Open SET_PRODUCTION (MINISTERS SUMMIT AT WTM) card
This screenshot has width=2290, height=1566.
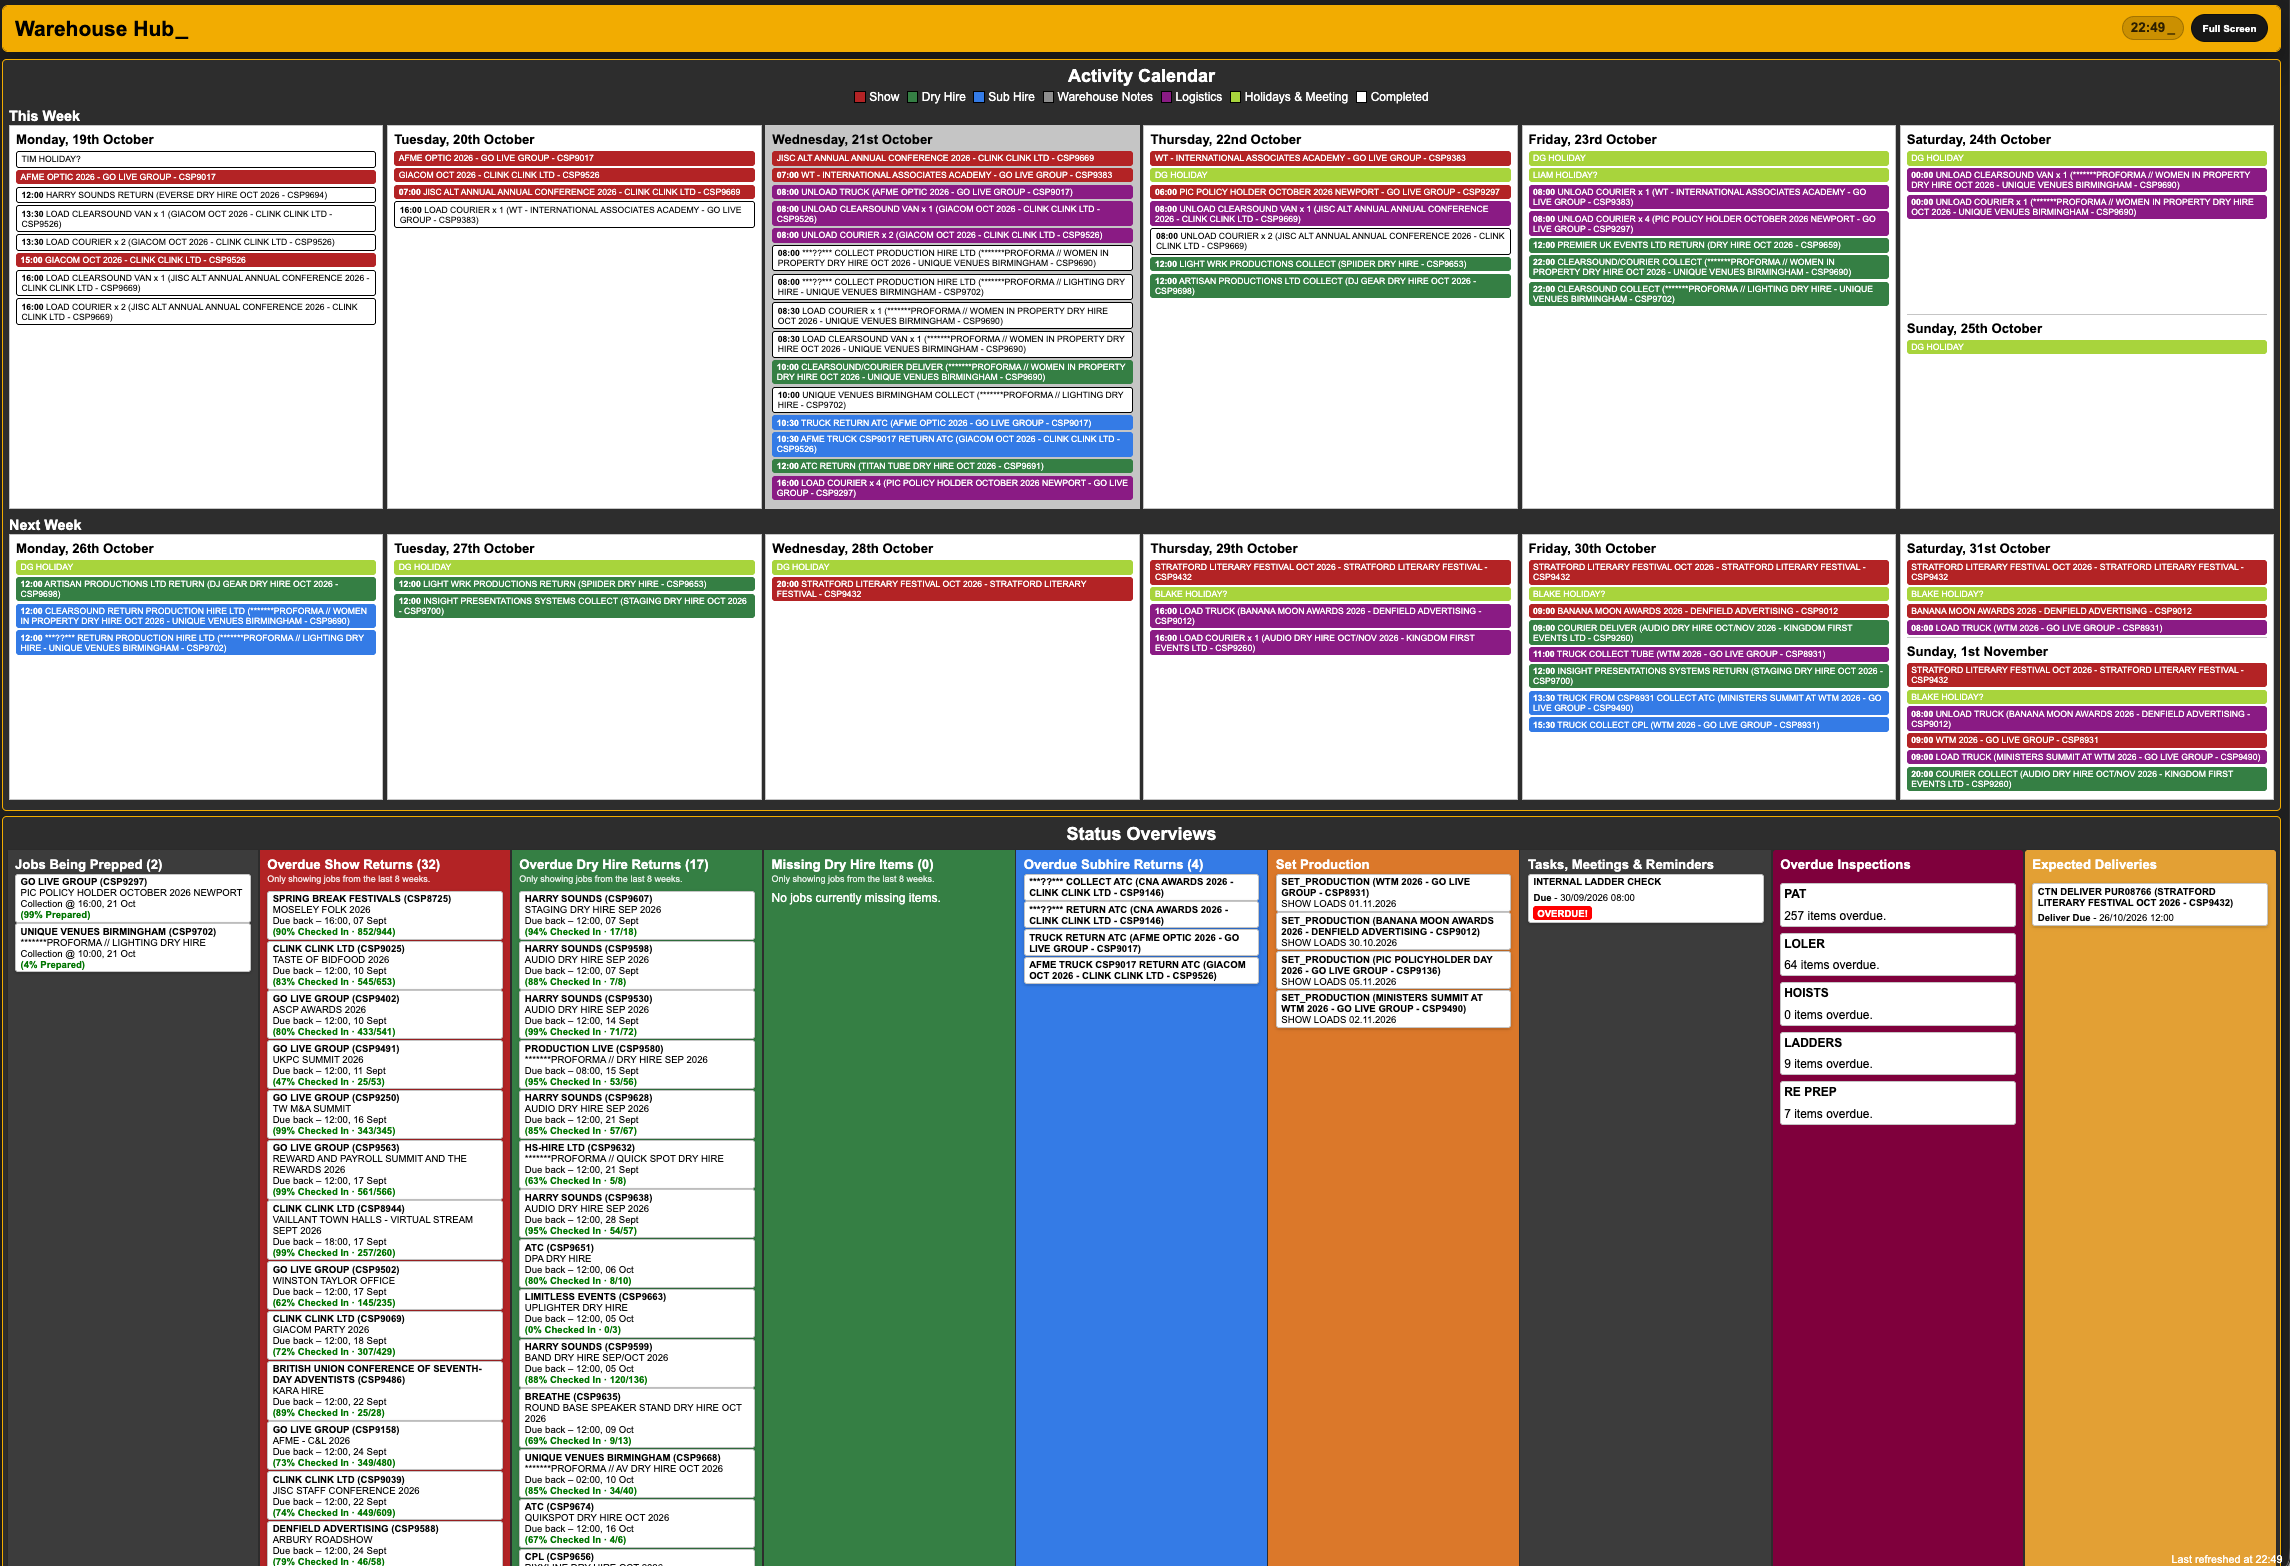(1393, 1009)
